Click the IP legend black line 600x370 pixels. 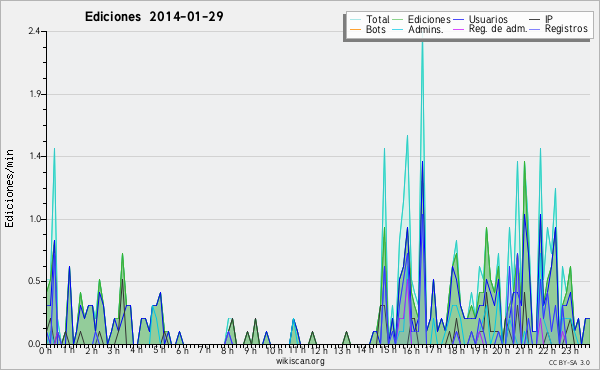coord(535,20)
